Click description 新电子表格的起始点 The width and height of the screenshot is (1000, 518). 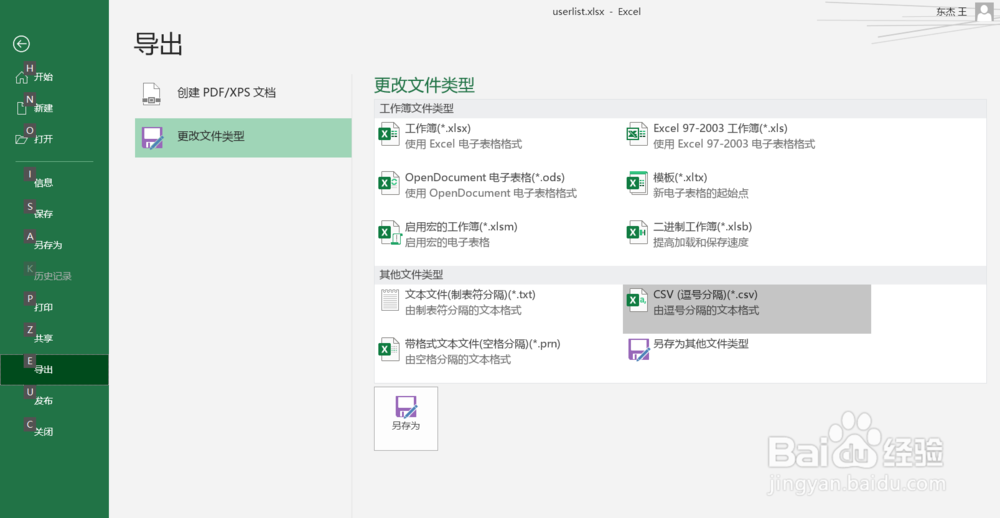pyautogui.click(x=700, y=193)
